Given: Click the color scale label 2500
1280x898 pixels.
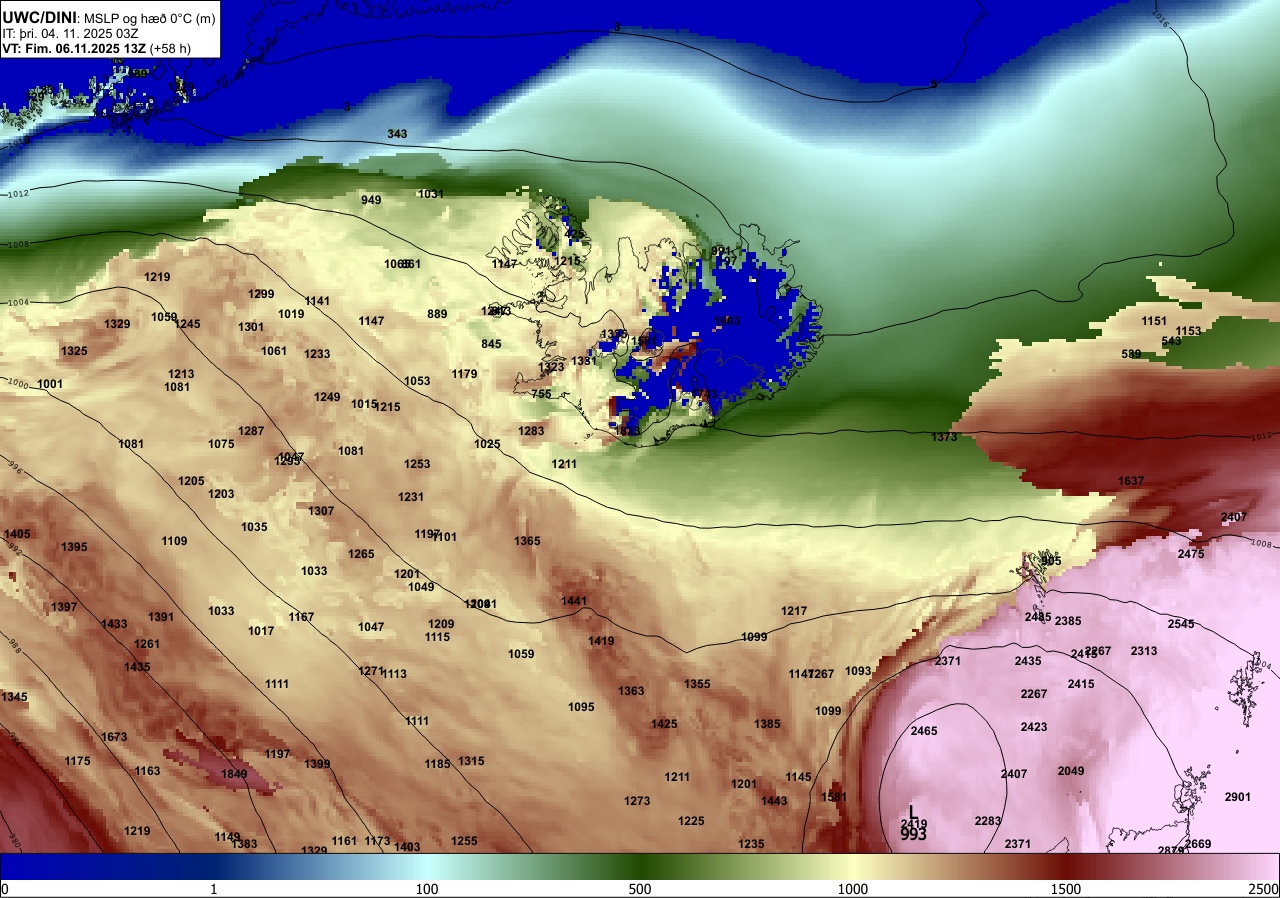Looking at the screenshot, I should [x=1264, y=889].
